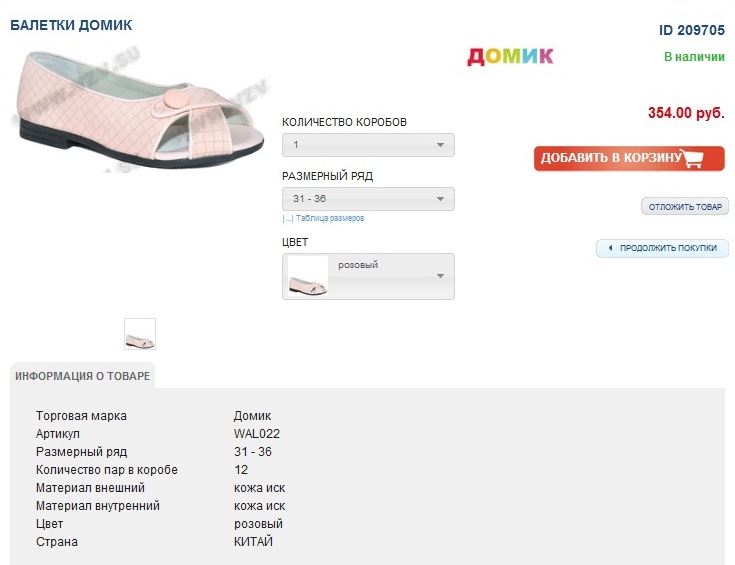This screenshot has height=565, width=735.
Task: Click the WAL022 article value in table
Action: (256, 434)
